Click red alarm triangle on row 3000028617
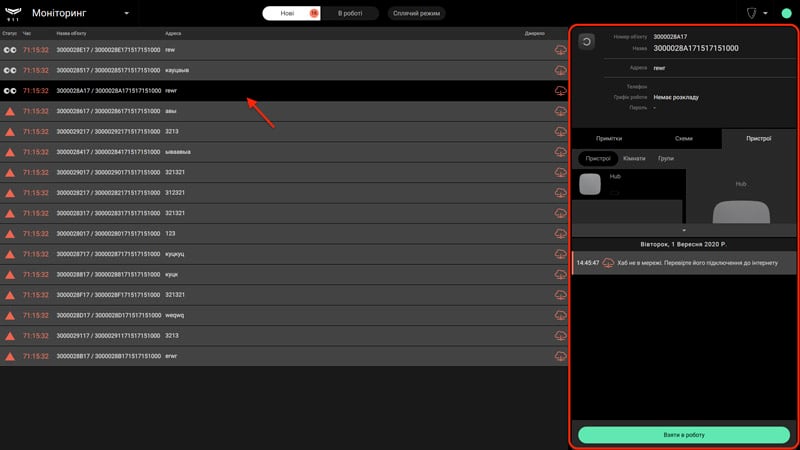Viewport: 800px width, 450px height. coord(10,111)
